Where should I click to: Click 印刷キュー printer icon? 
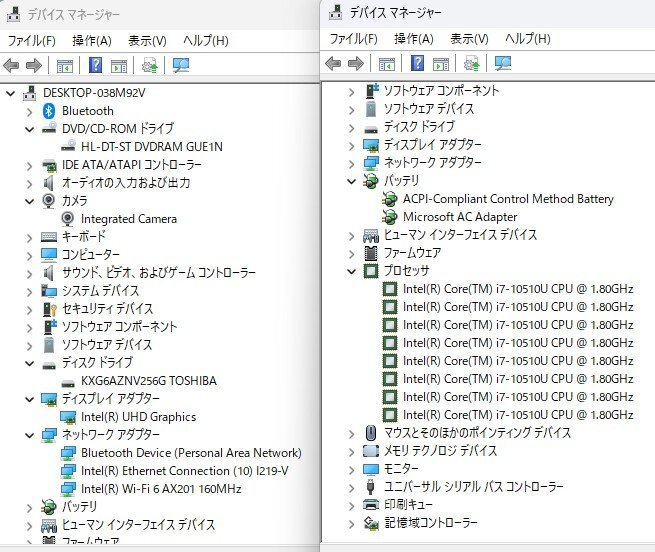371,504
